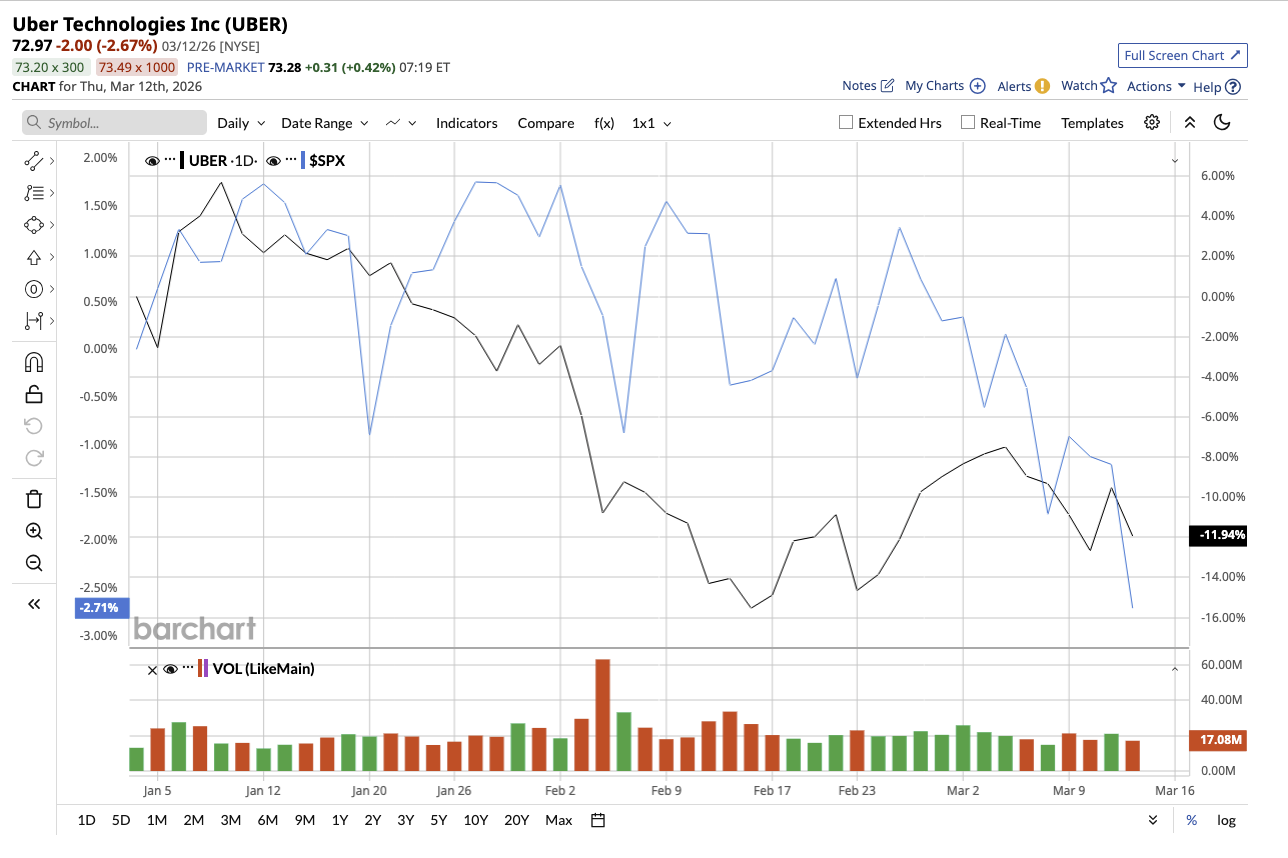Screen dimensions: 1288x858
Task: Enable the Extended Hrs checkbox
Action: point(846,122)
